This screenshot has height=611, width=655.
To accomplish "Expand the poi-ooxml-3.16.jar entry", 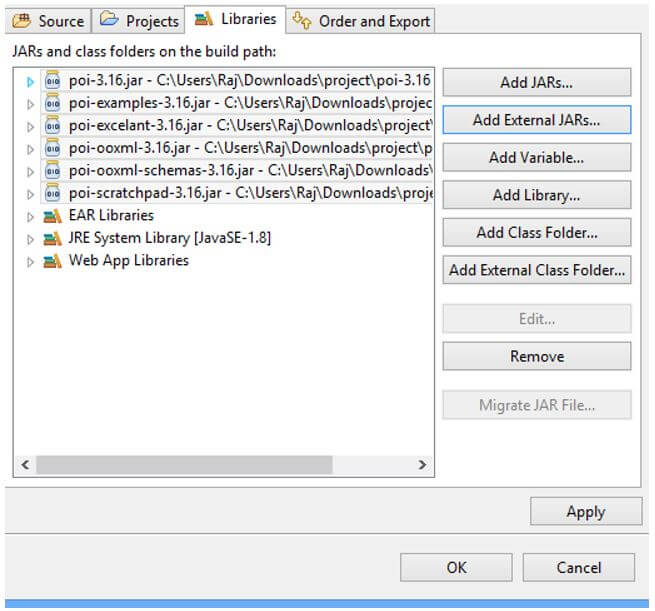I will tap(30, 149).
